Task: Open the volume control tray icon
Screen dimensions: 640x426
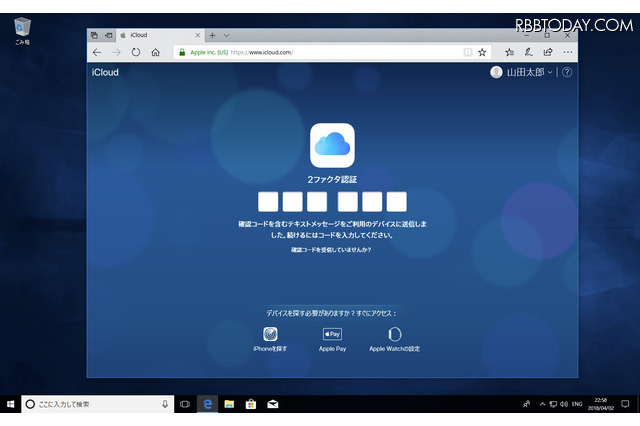Action: 564,404
